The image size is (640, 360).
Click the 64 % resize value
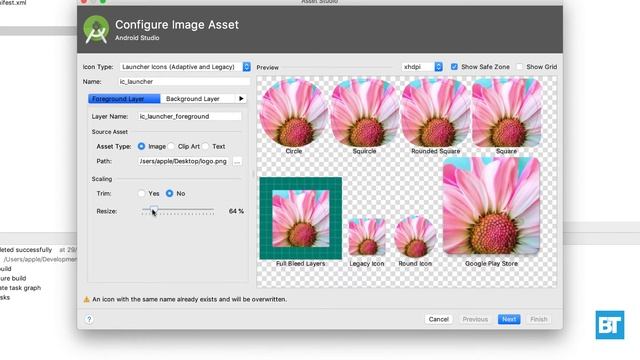coord(236,211)
